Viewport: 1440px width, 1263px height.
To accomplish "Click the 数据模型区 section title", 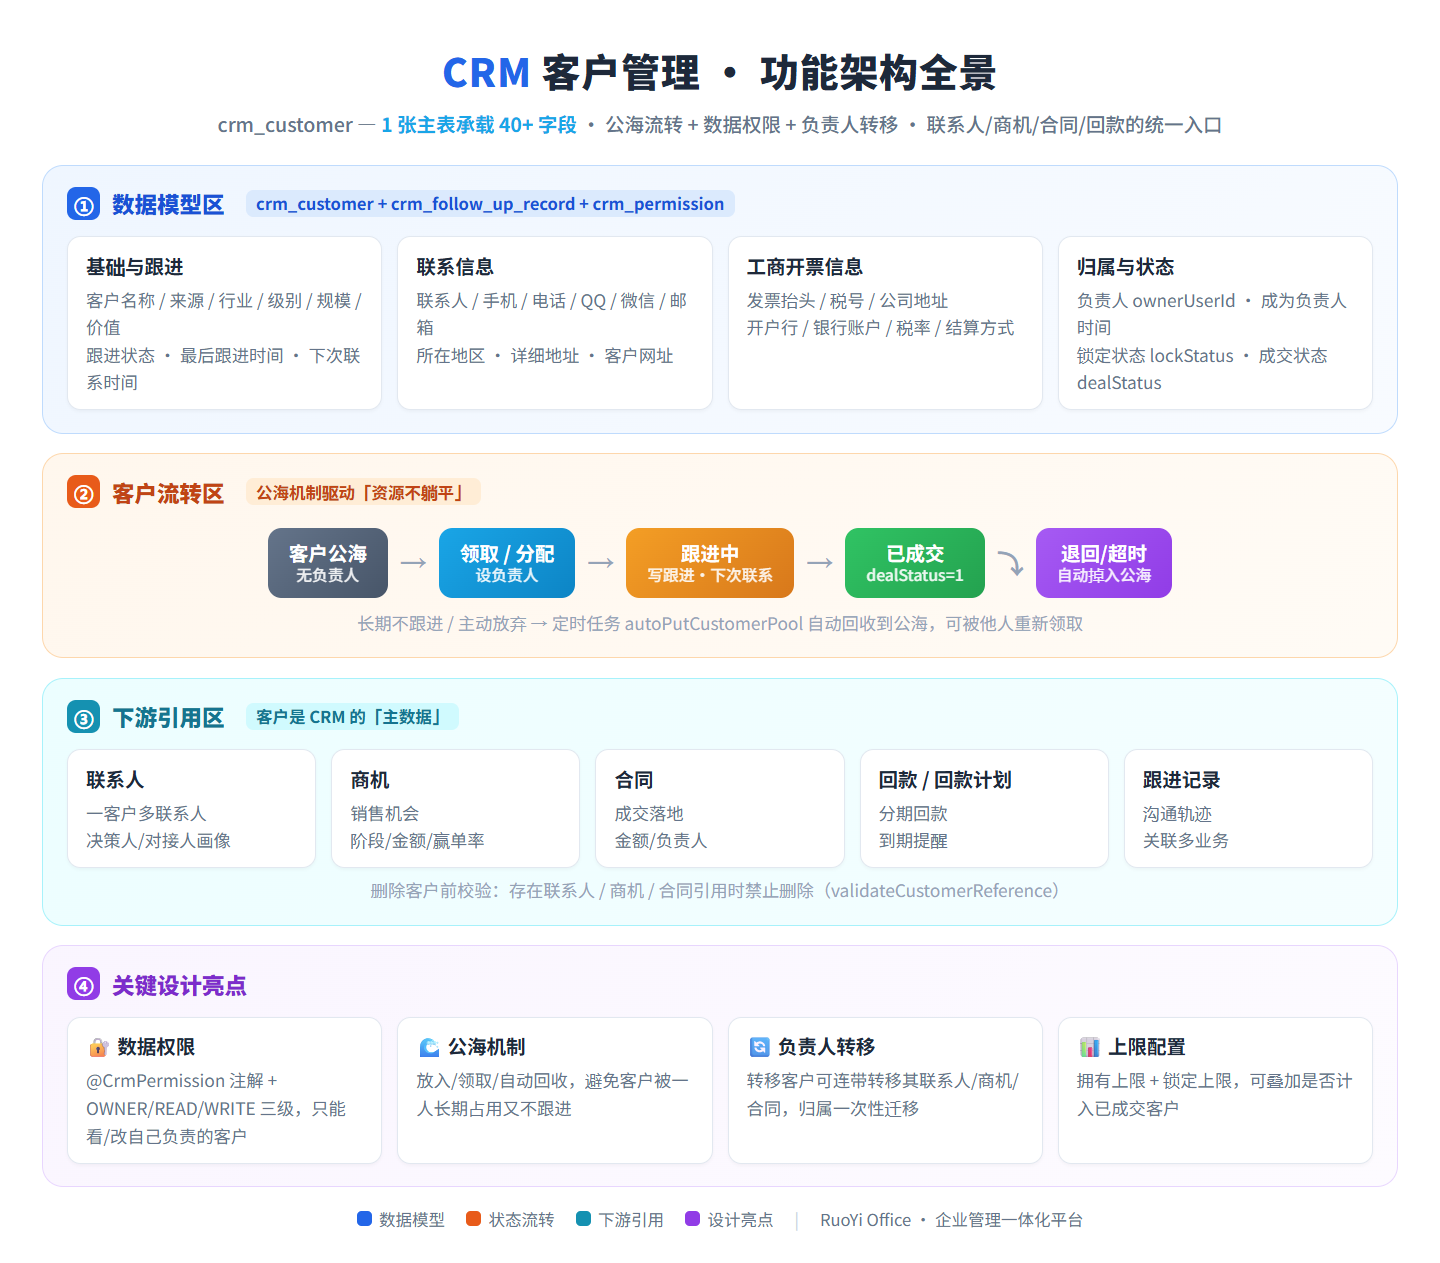I will tap(168, 204).
